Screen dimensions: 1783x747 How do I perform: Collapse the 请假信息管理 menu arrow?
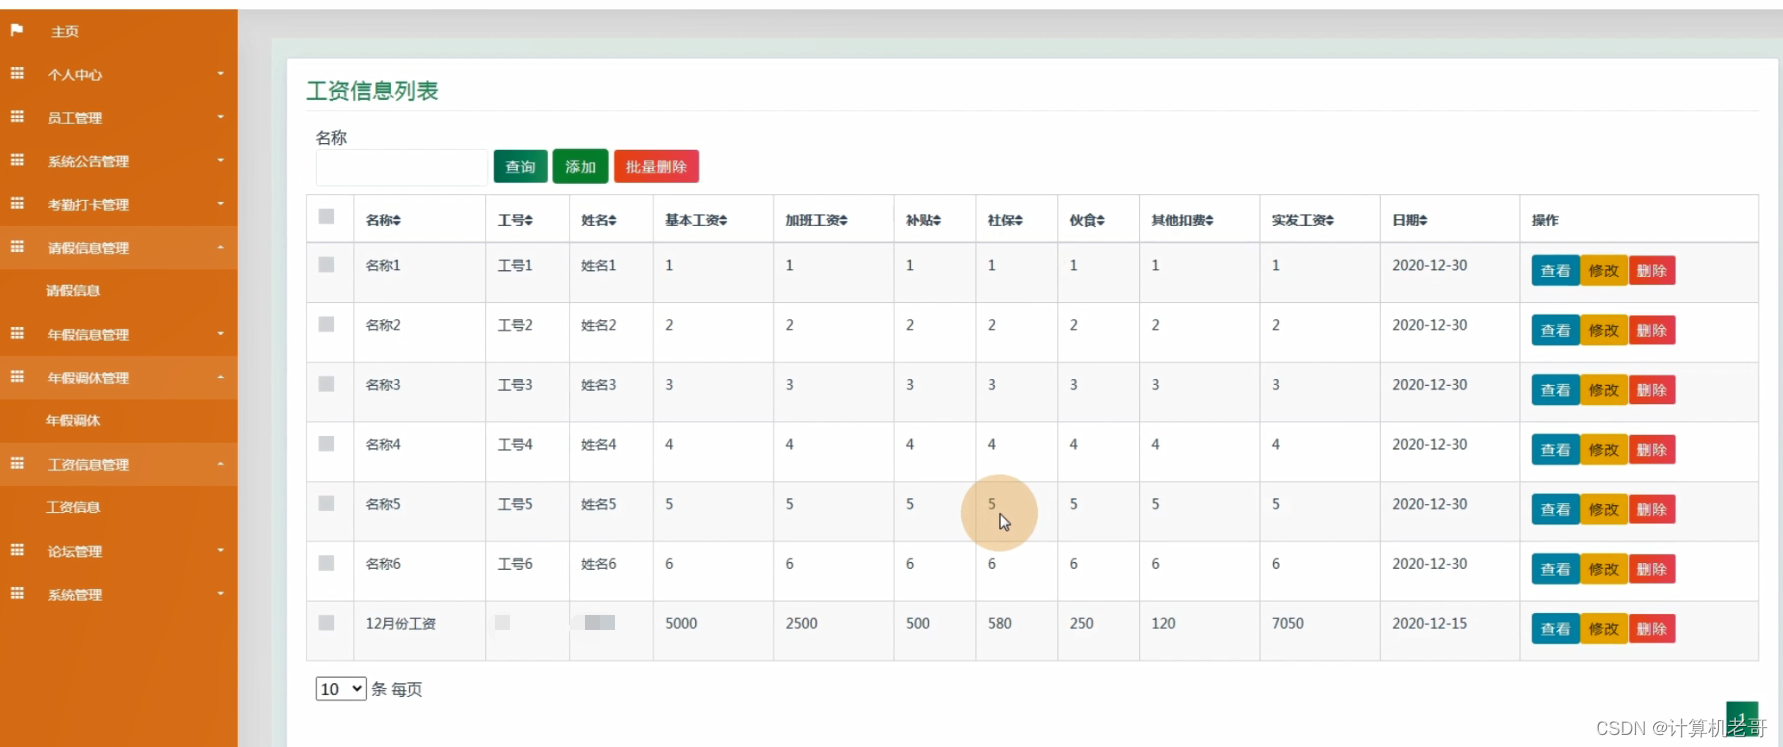tap(221, 247)
